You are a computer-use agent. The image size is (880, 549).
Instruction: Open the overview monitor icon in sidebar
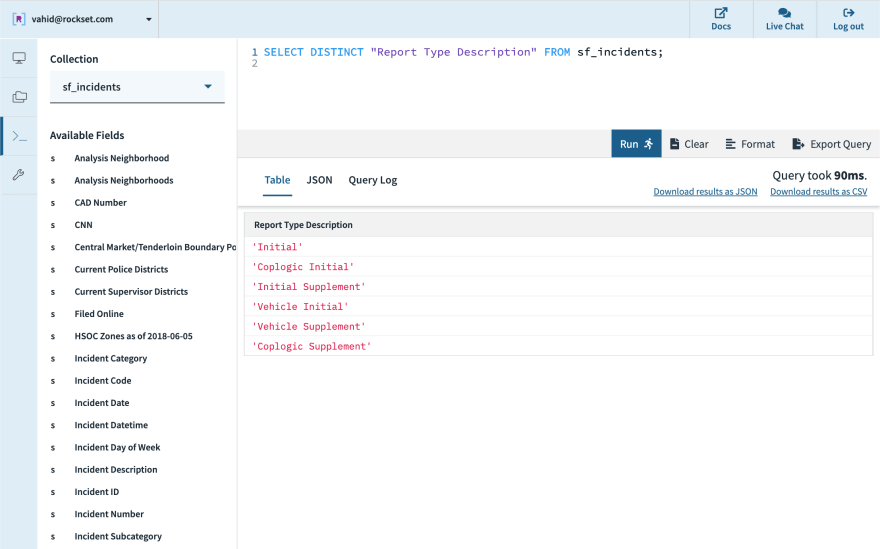(x=19, y=58)
